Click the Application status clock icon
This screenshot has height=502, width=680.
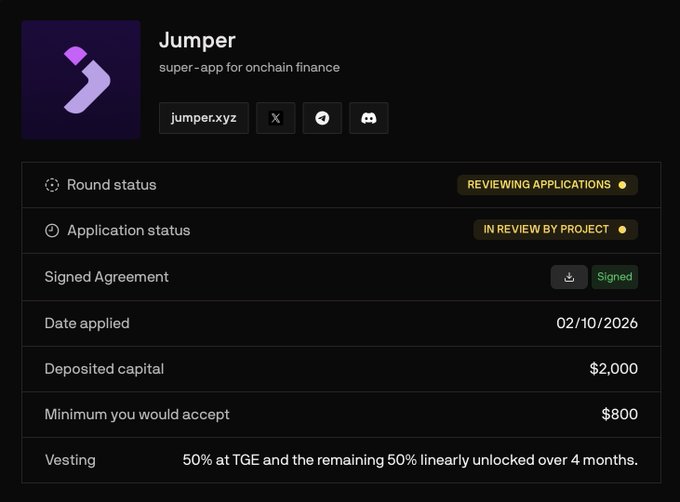coord(52,231)
